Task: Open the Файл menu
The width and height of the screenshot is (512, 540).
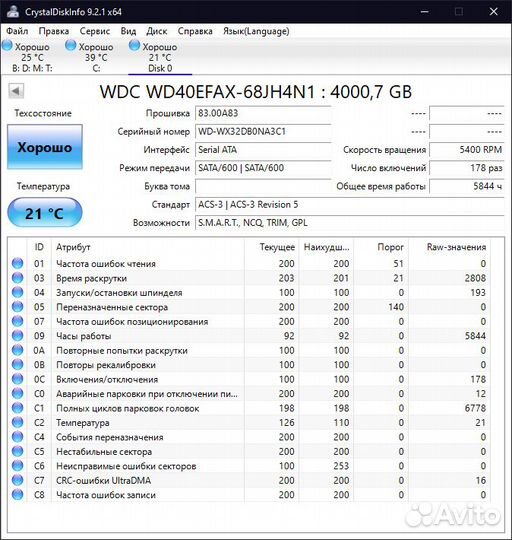Action: (17, 31)
